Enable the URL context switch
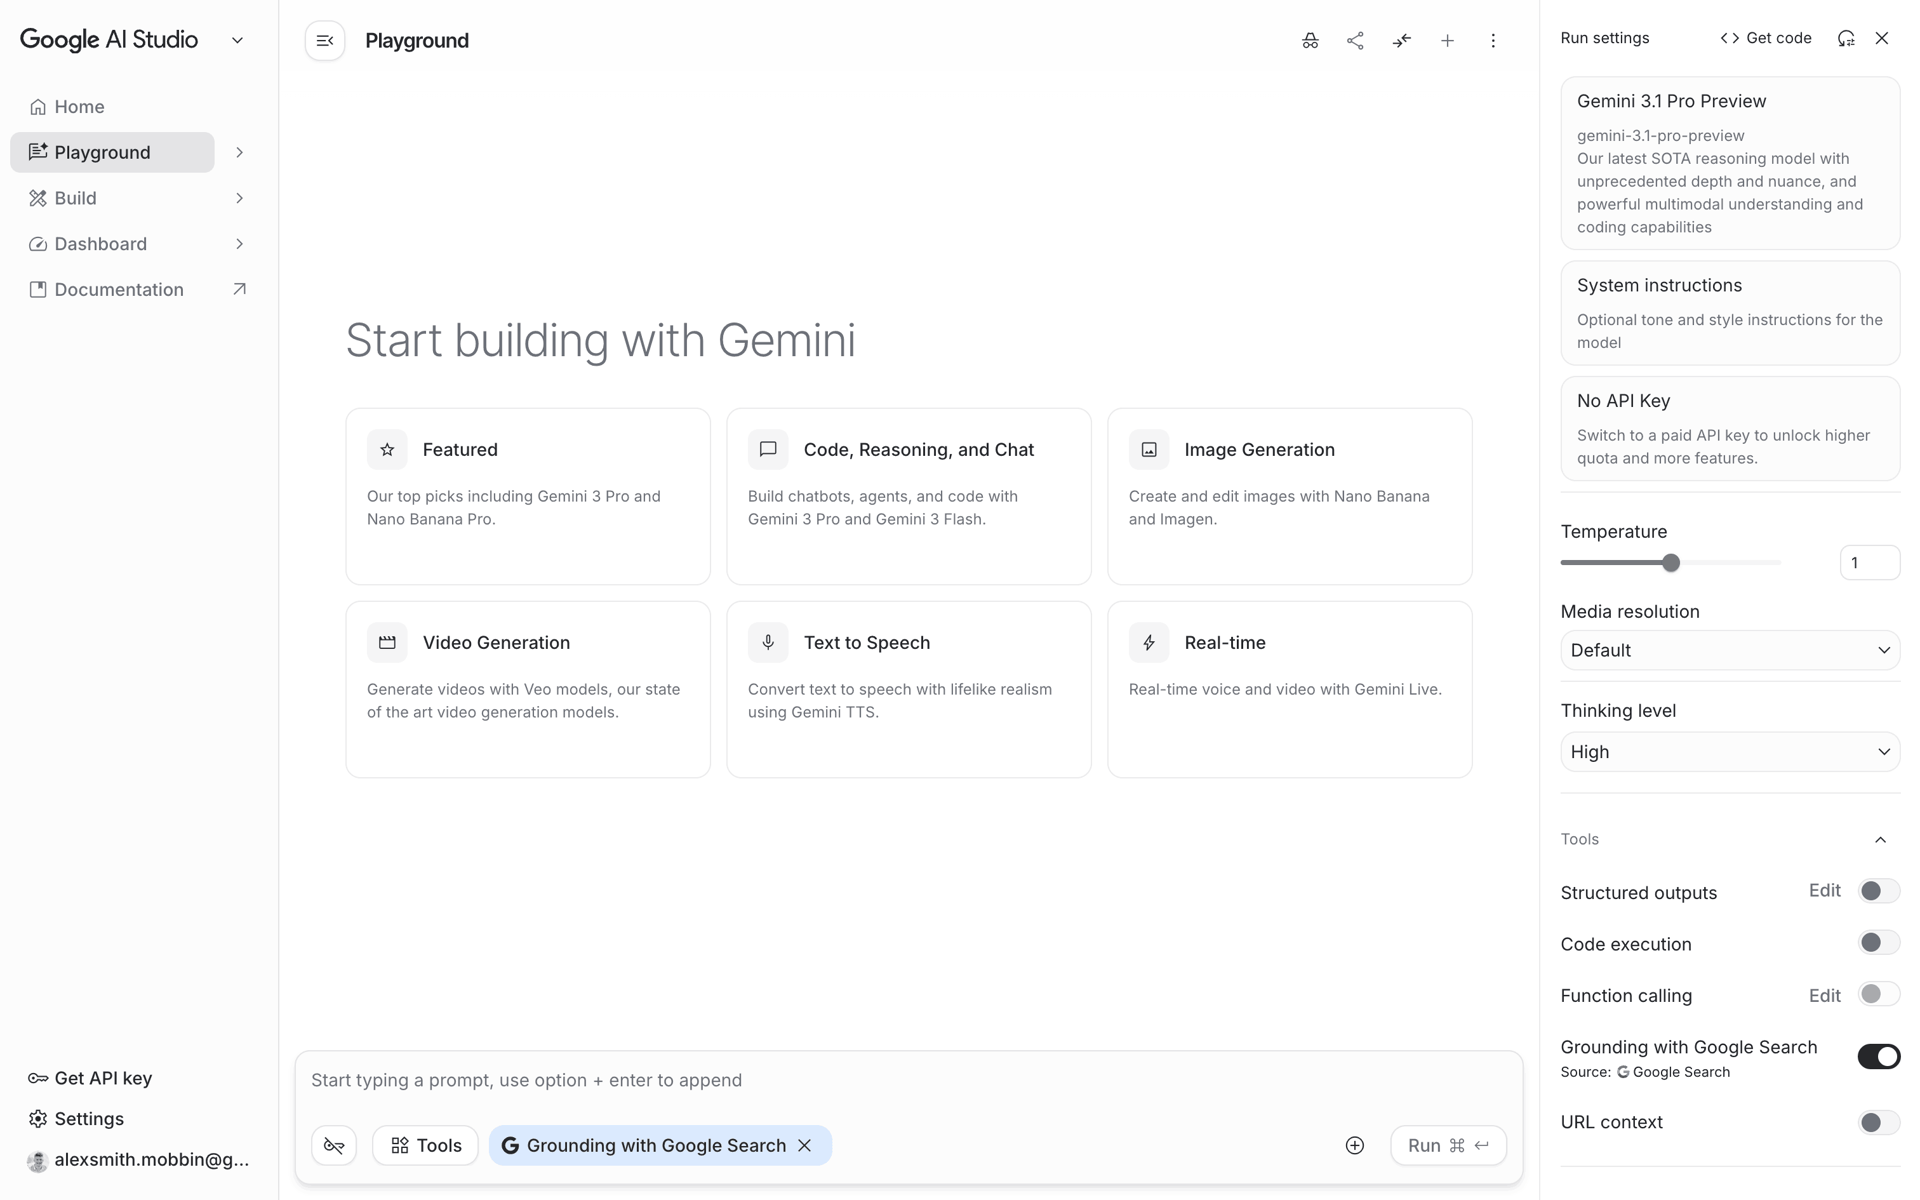Screen dimensions: 1920x1200 [x=1879, y=1122]
